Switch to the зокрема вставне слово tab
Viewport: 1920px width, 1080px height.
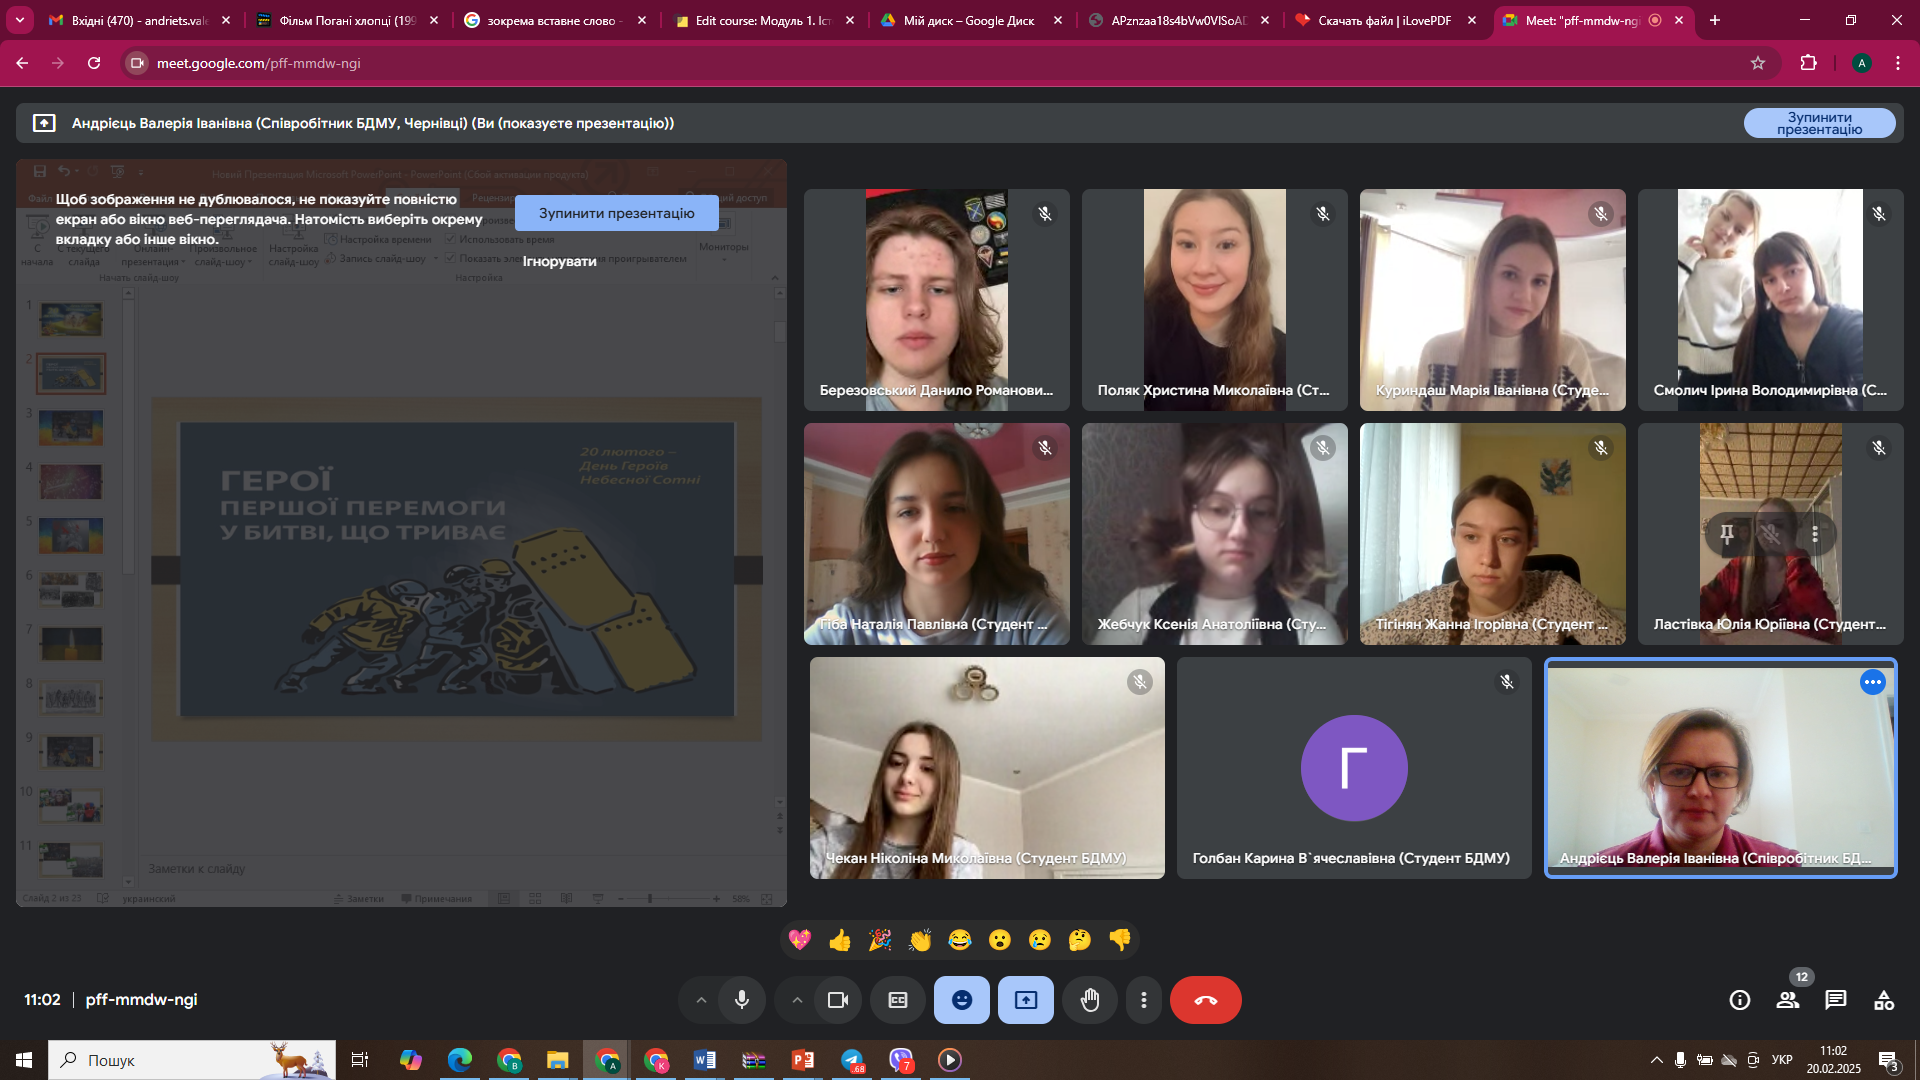click(x=555, y=20)
